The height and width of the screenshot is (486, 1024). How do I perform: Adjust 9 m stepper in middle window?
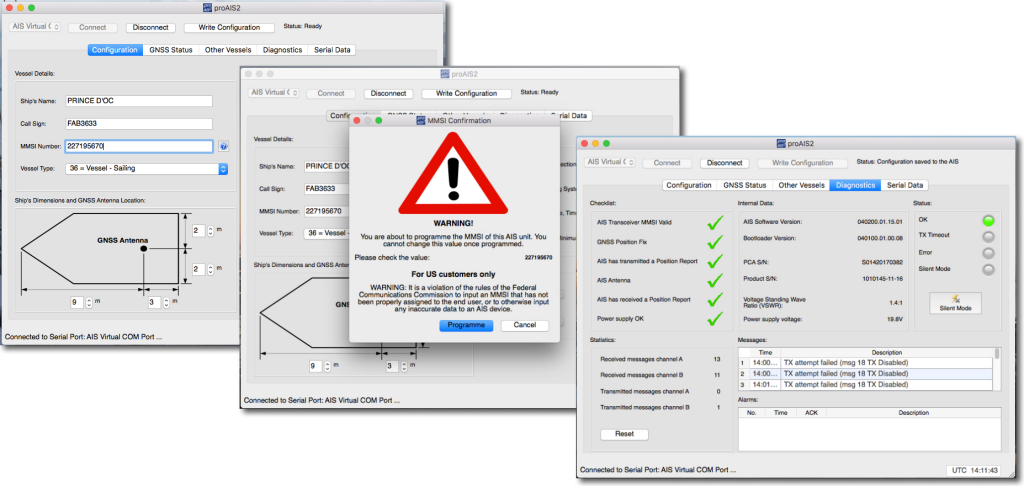click(328, 366)
